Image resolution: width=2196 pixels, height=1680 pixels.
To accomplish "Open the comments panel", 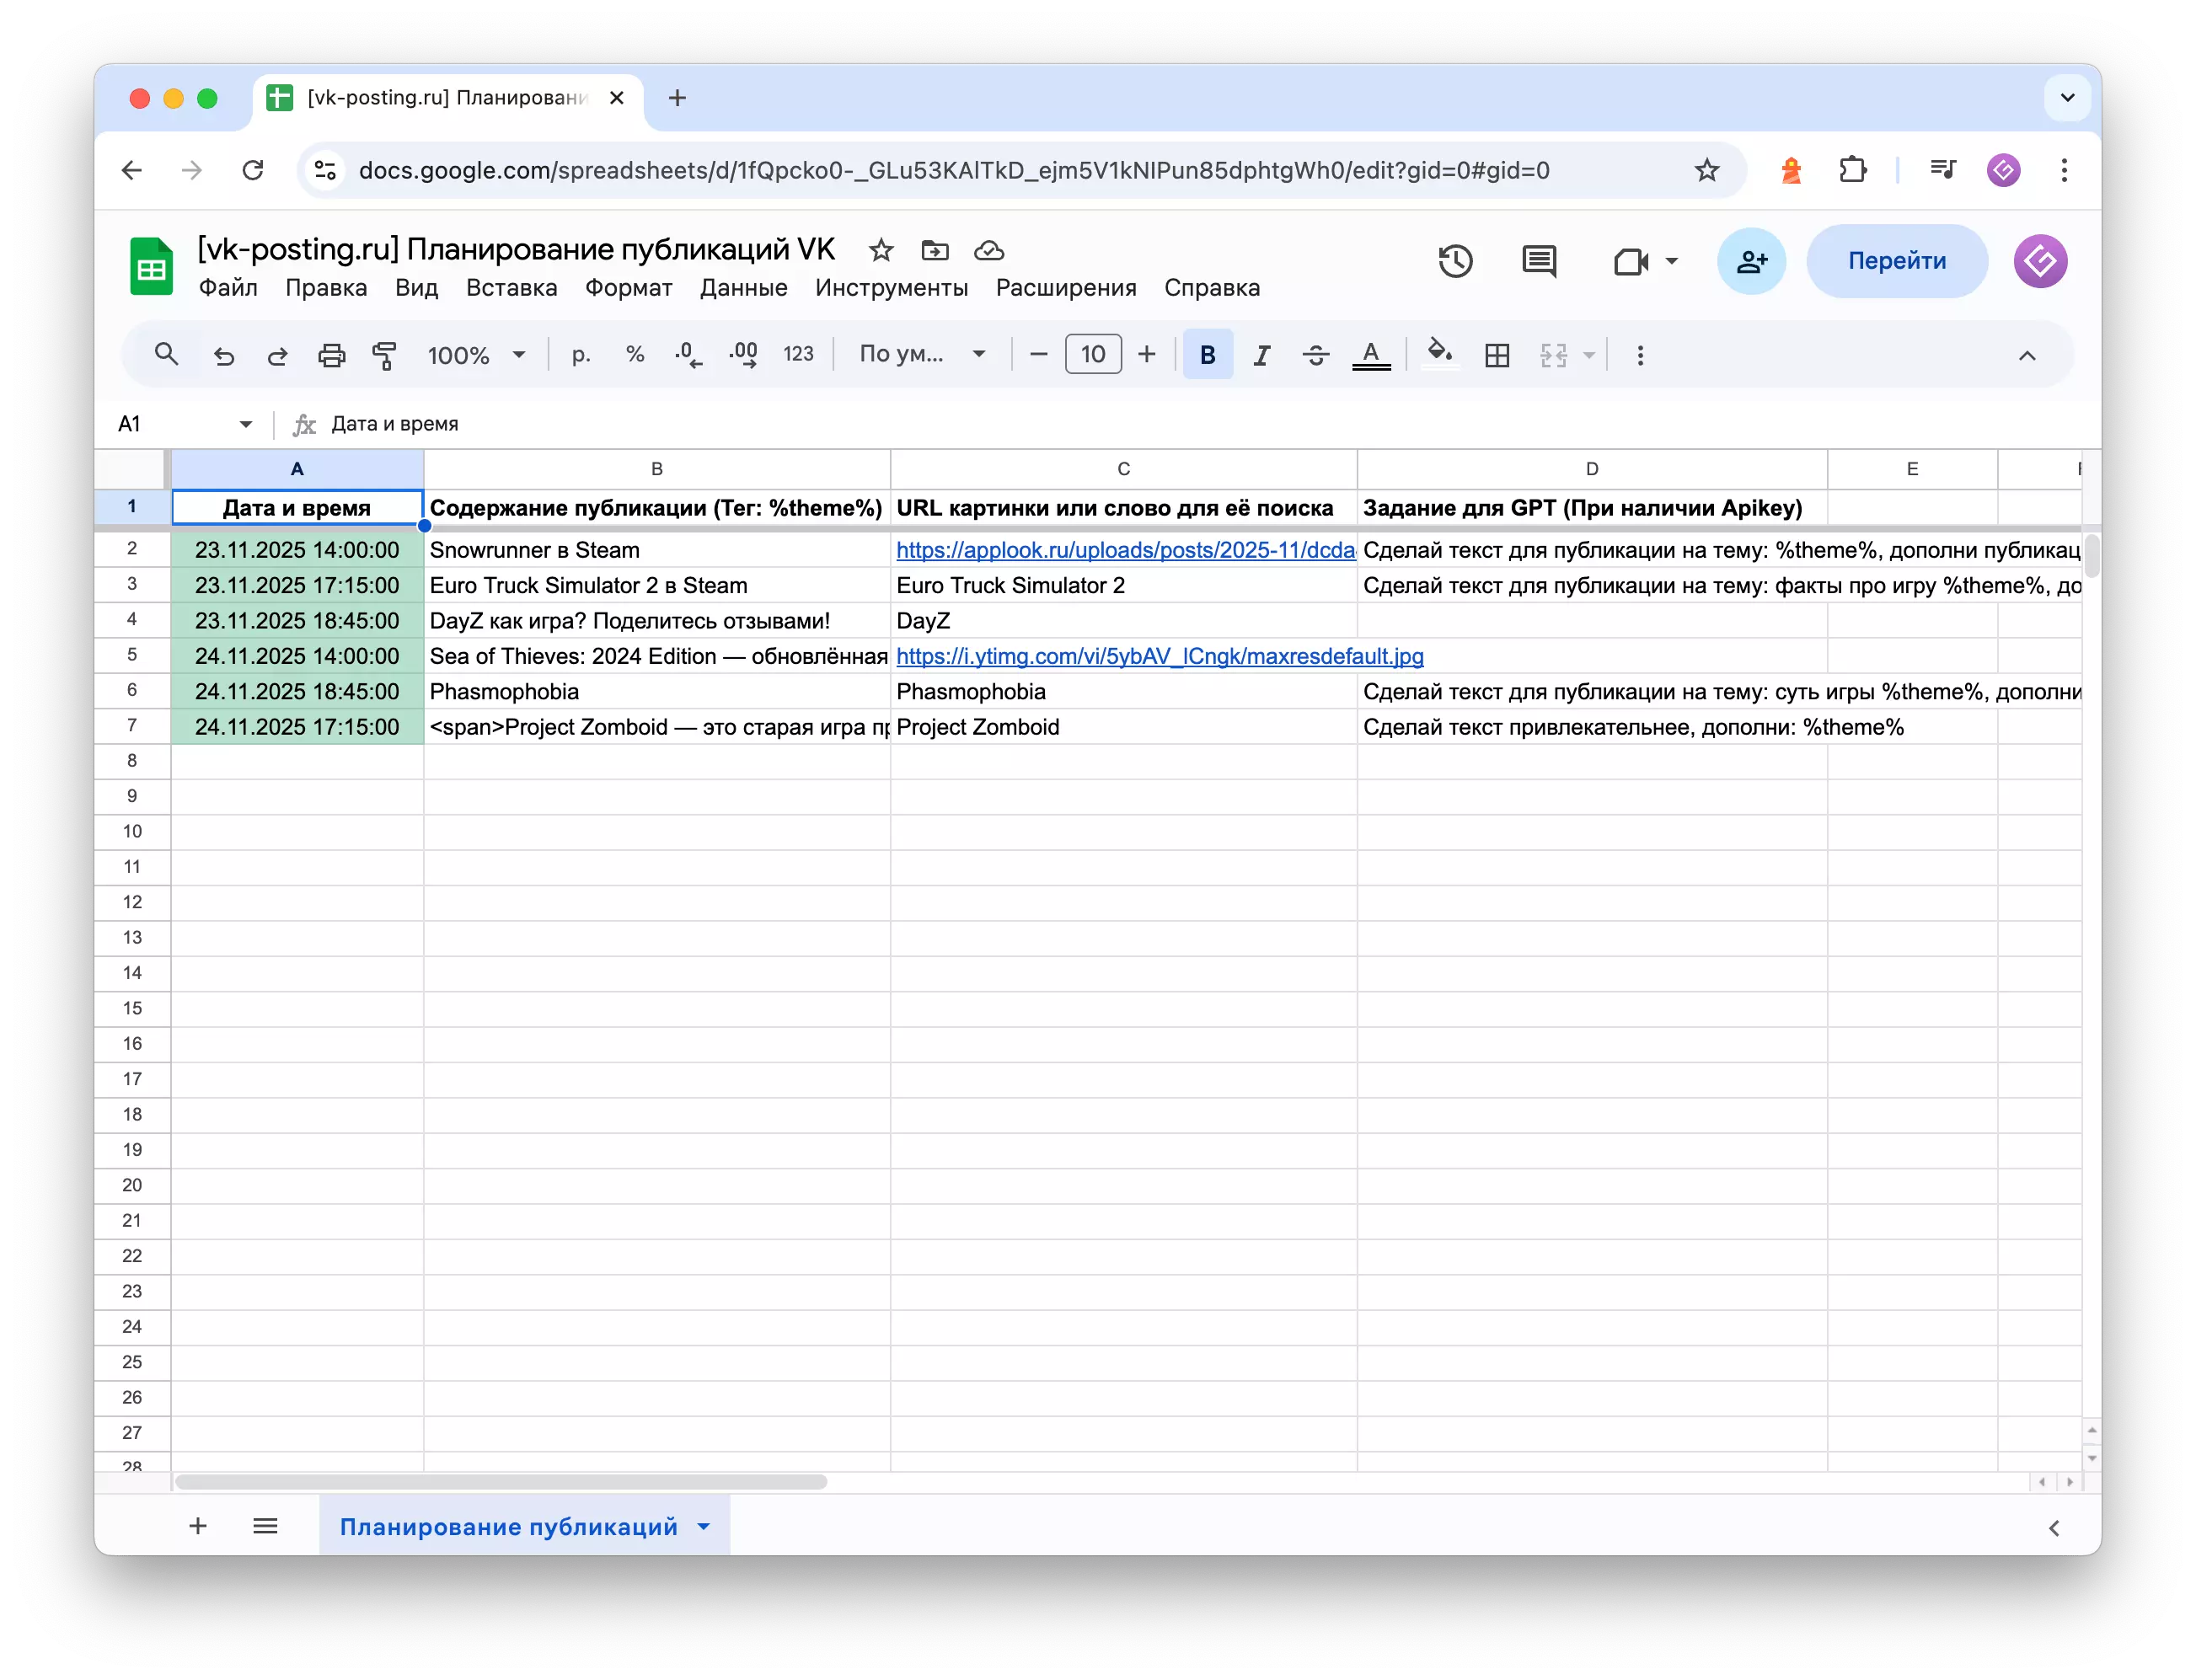I will click(1538, 261).
